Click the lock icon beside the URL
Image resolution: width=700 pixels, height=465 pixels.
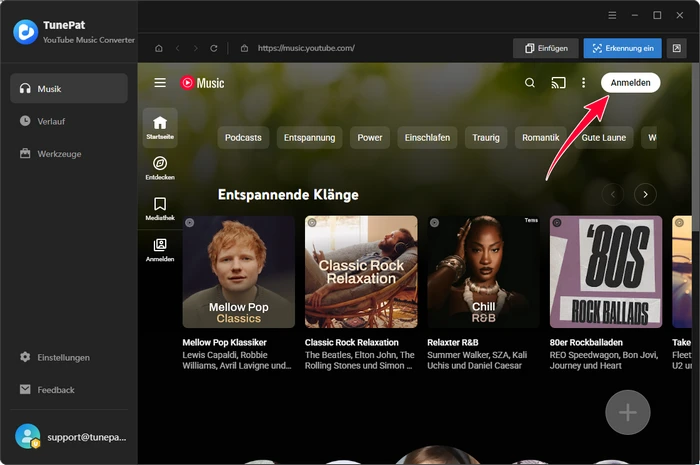click(x=244, y=48)
